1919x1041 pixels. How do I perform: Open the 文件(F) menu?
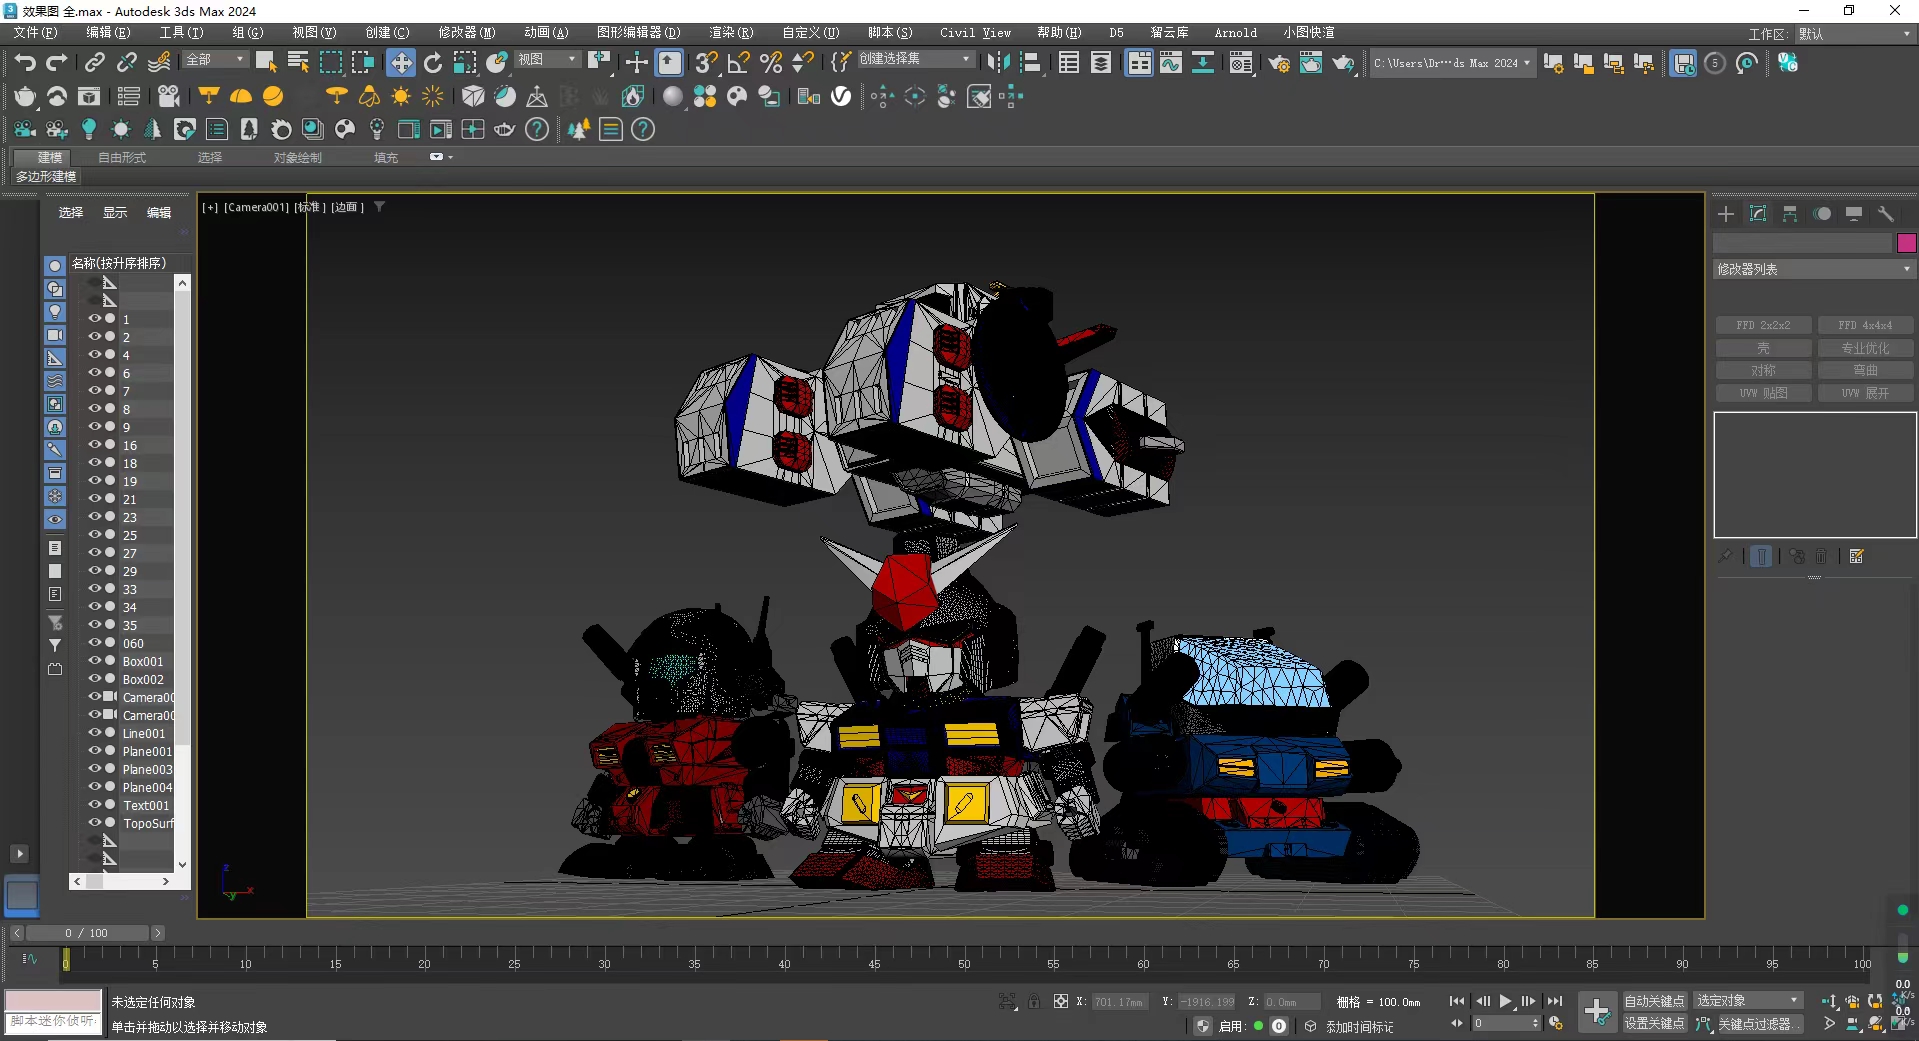pyautogui.click(x=35, y=33)
